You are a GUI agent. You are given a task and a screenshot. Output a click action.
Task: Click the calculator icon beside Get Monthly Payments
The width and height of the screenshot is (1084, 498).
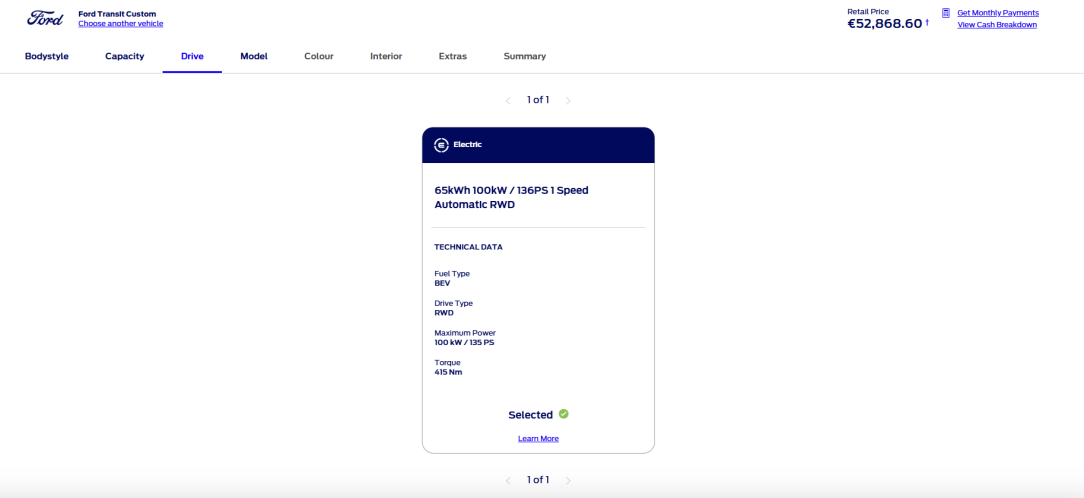[x=946, y=12]
